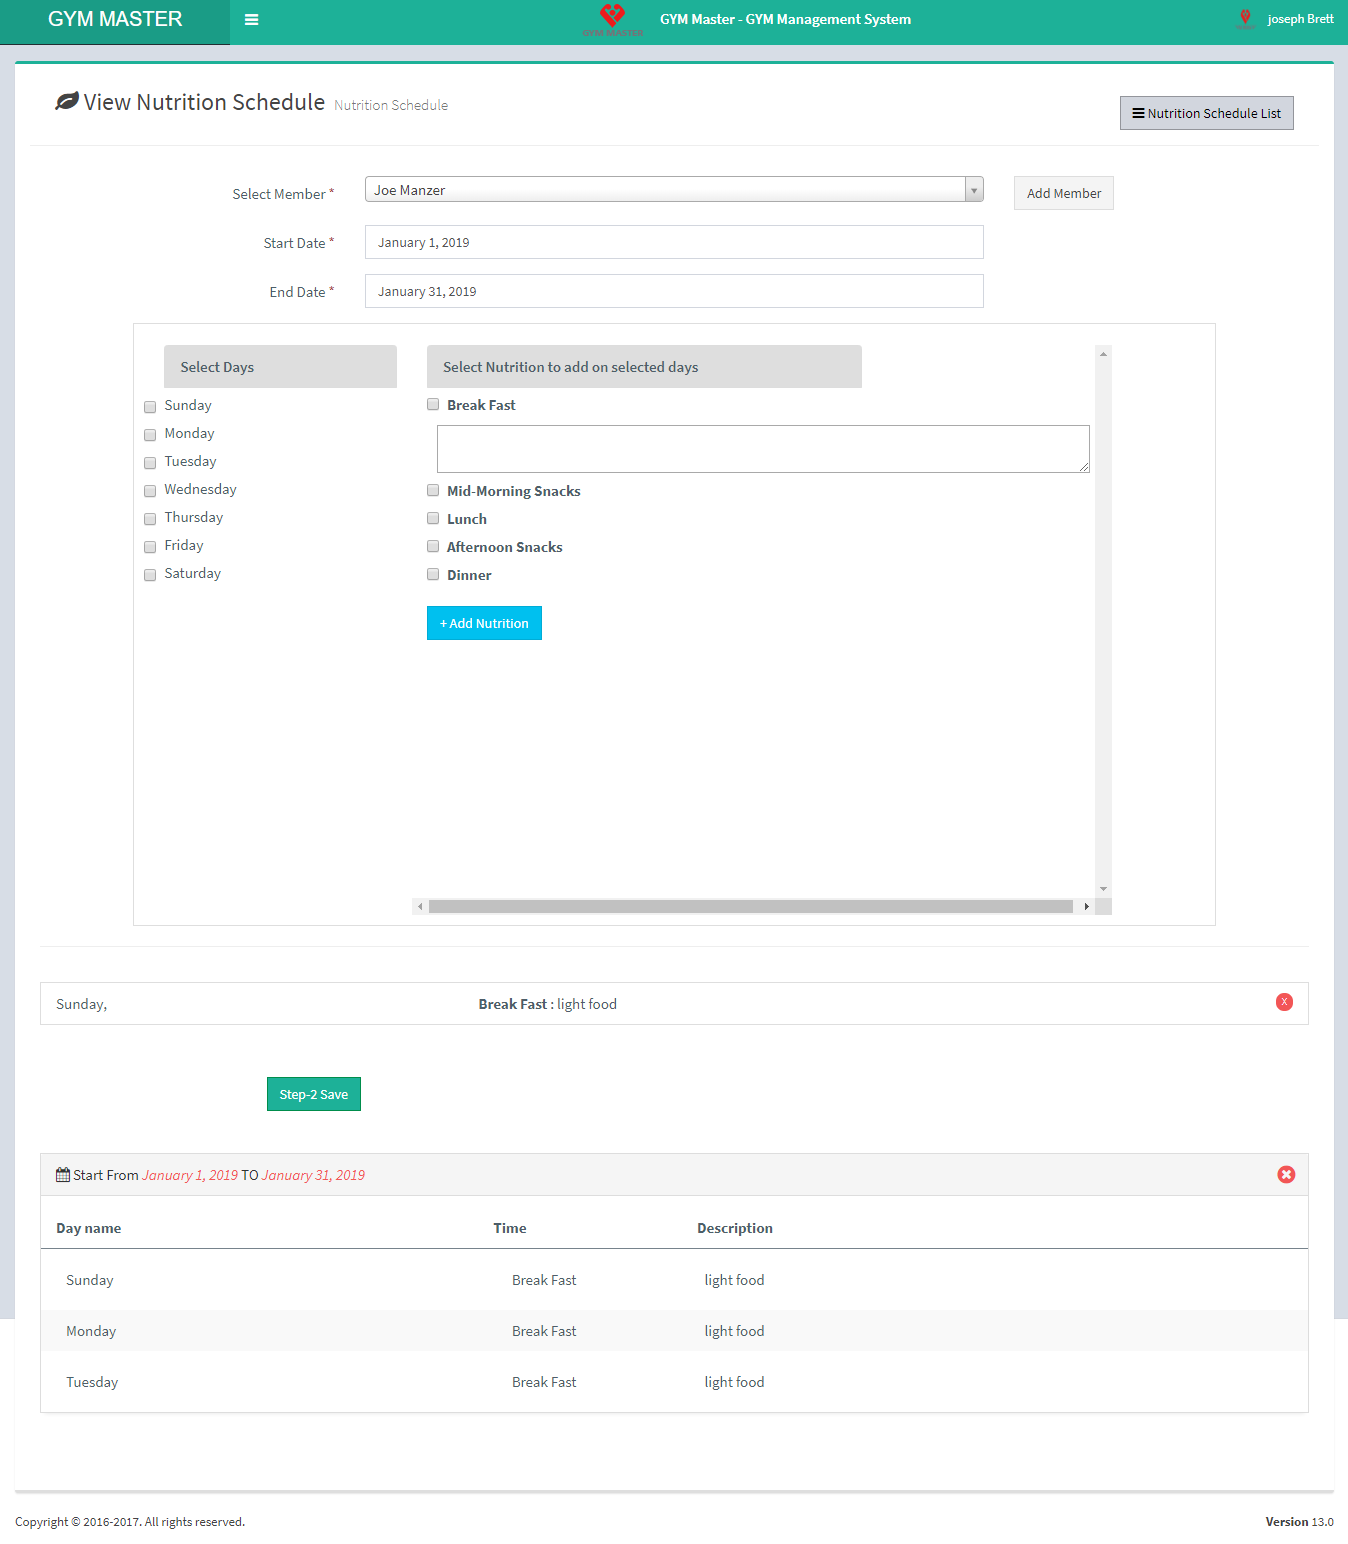Click the user avatar icon beside joseph Brett
1348x1544 pixels.
pyautogui.click(x=1245, y=18)
